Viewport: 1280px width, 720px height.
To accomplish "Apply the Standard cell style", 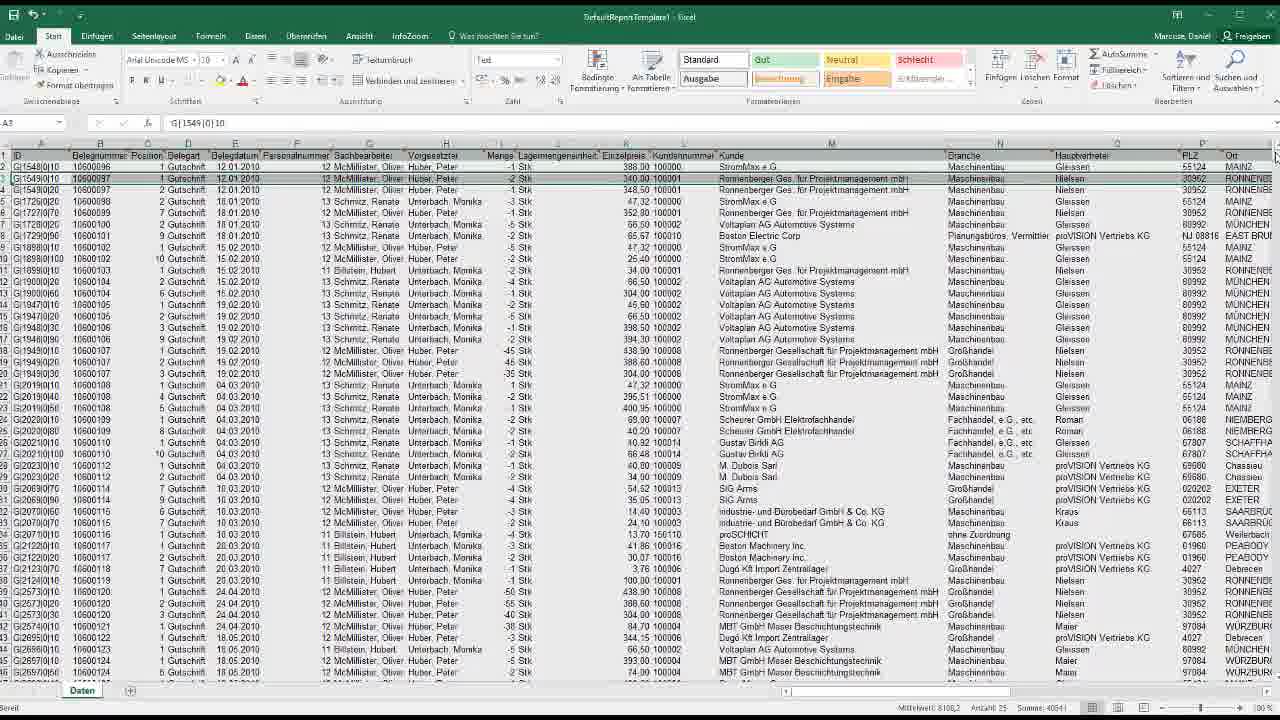I will (x=713, y=60).
